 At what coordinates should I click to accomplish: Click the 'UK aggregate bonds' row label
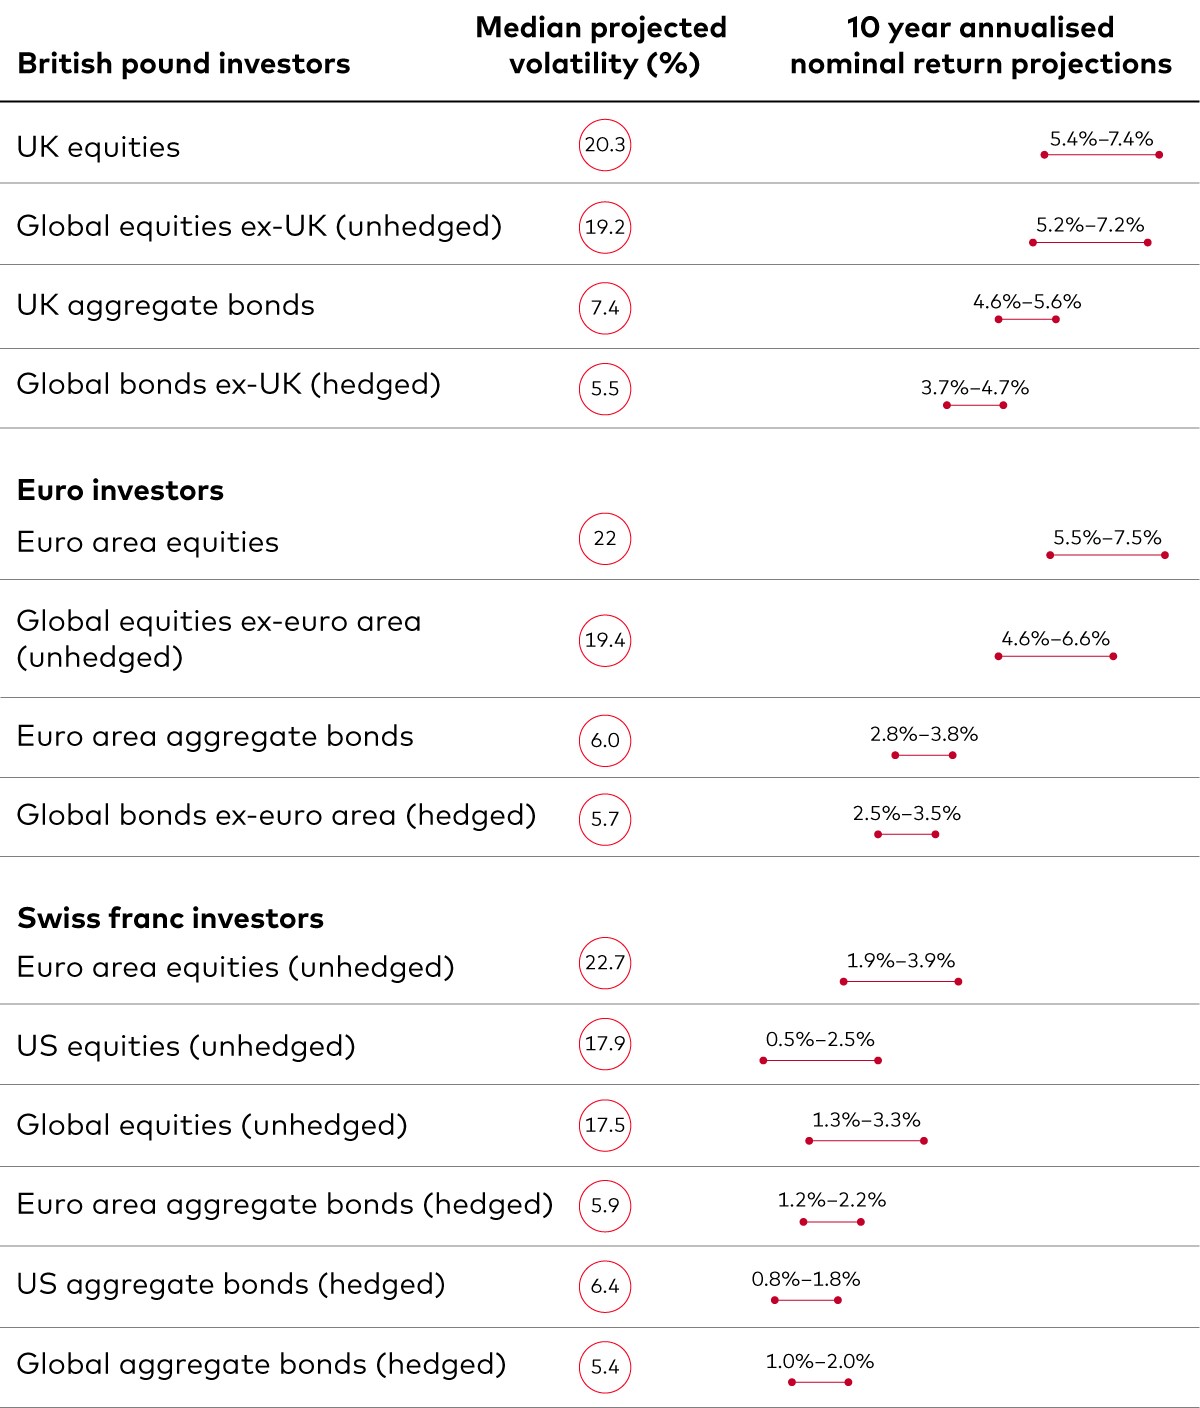(x=166, y=305)
